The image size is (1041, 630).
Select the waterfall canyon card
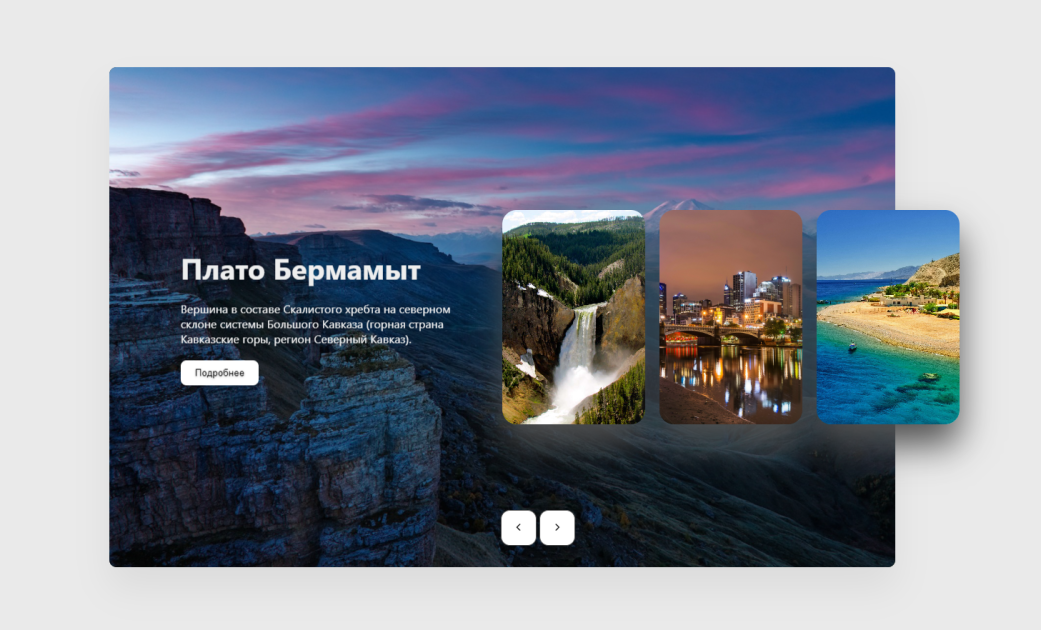[573, 317]
